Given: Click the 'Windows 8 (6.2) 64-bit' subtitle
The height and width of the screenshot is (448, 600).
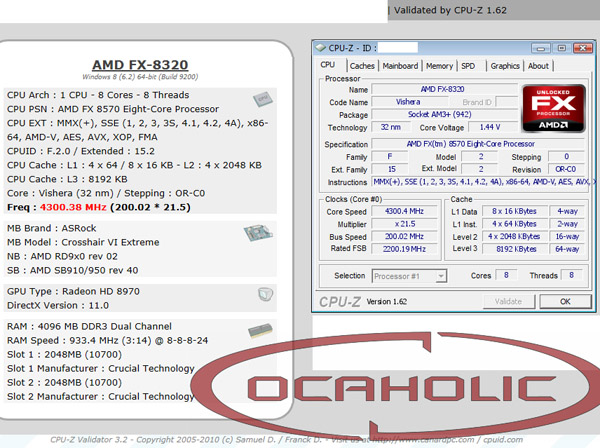Looking at the screenshot, I should click(140, 77).
